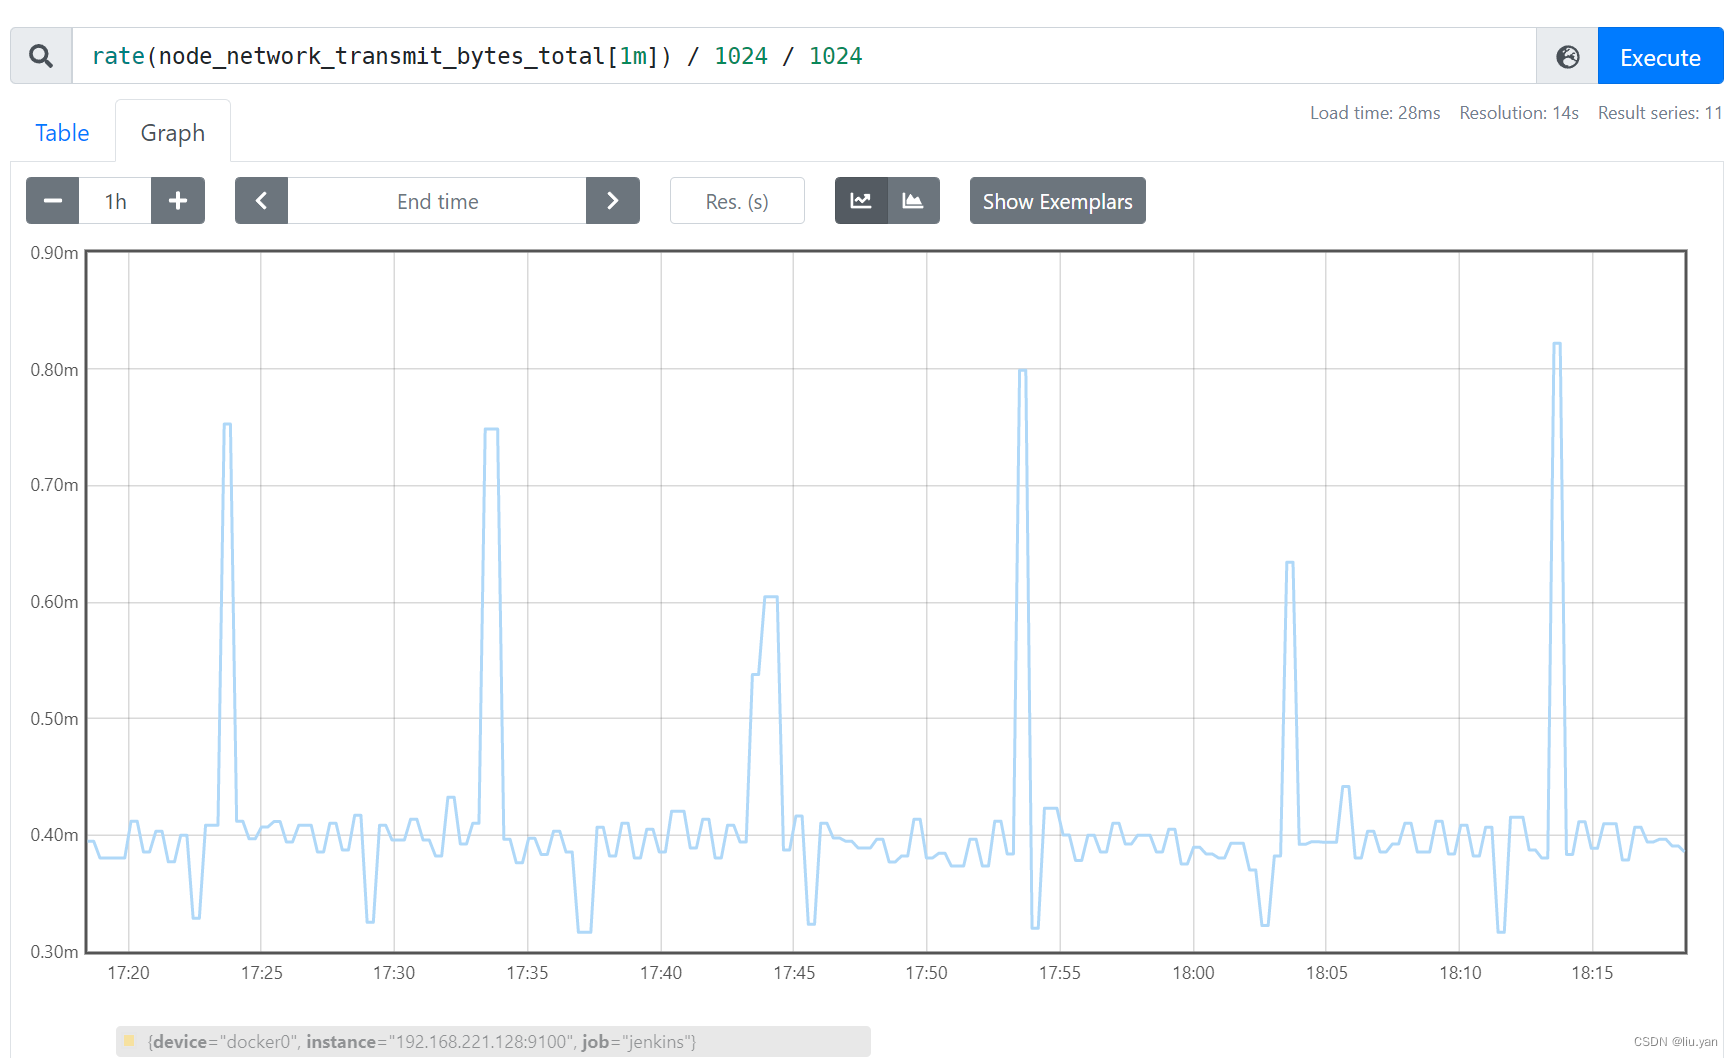The height and width of the screenshot is (1058, 1733).
Task: Click the Resolution: 14s text
Action: coord(1519,113)
